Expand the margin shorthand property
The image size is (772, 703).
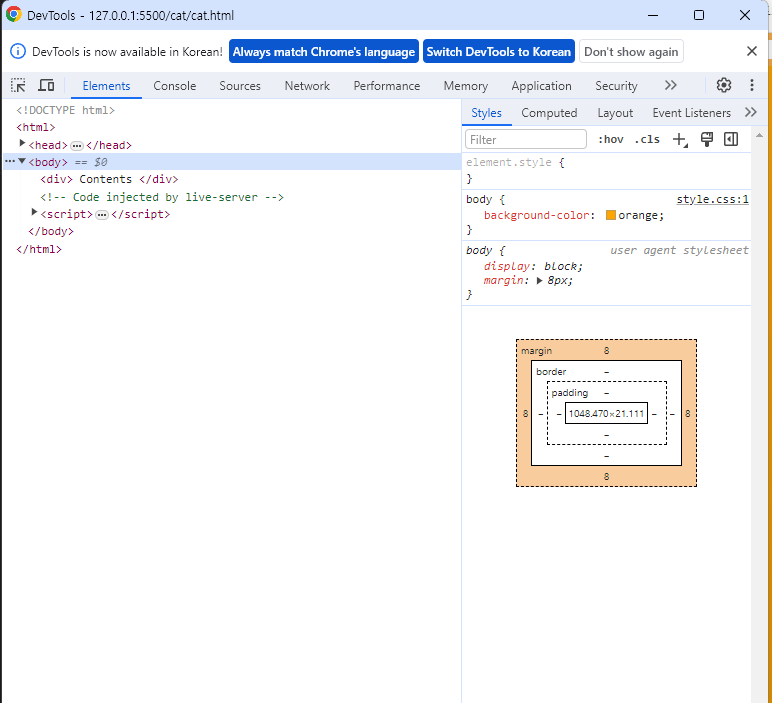[539, 281]
